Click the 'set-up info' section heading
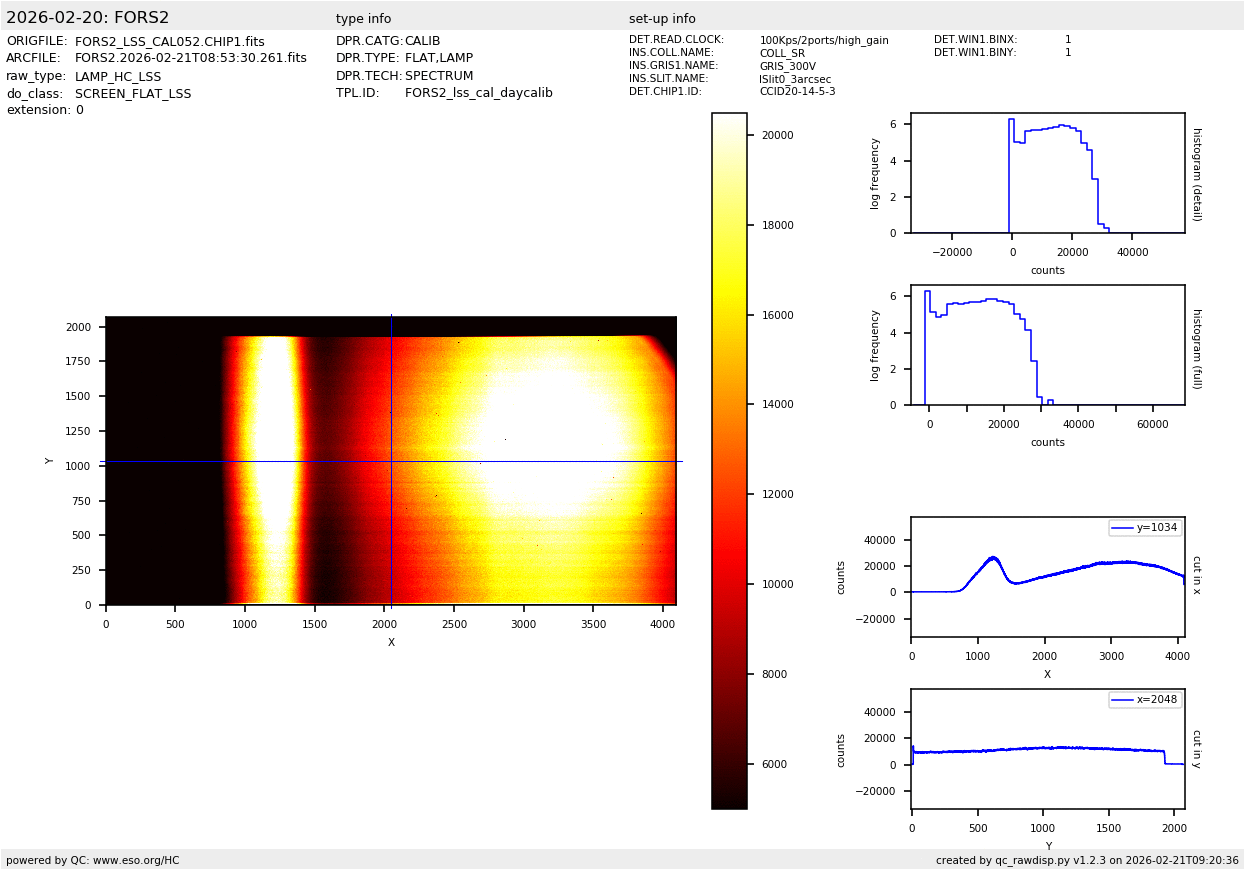 (x=662, y=19)
